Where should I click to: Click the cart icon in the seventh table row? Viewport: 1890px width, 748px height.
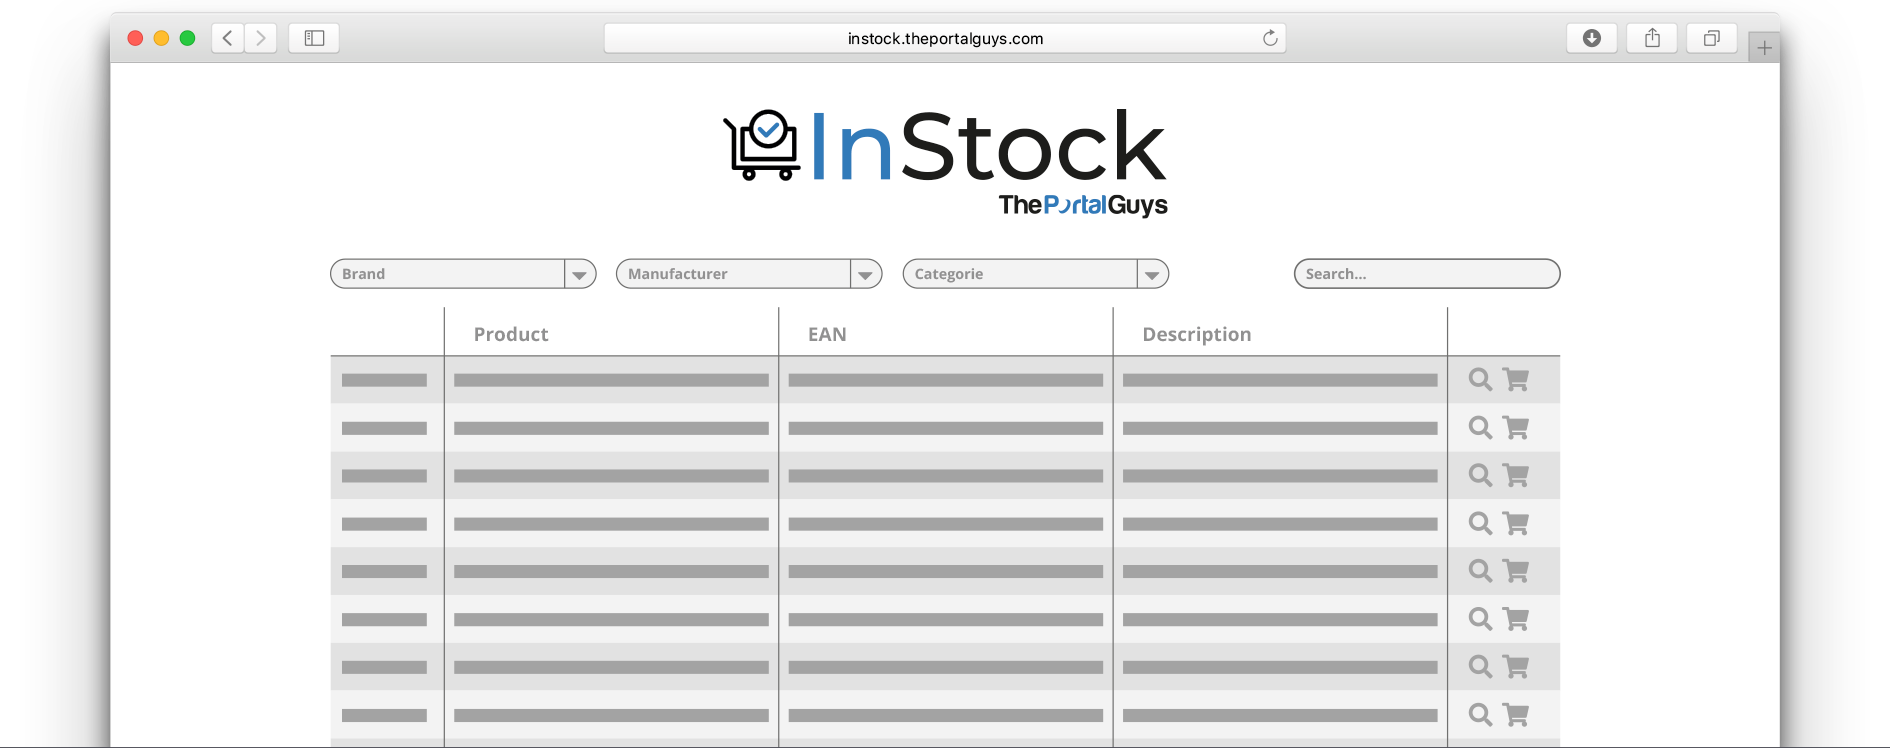pyautogui.click(x=1516, y=667)
